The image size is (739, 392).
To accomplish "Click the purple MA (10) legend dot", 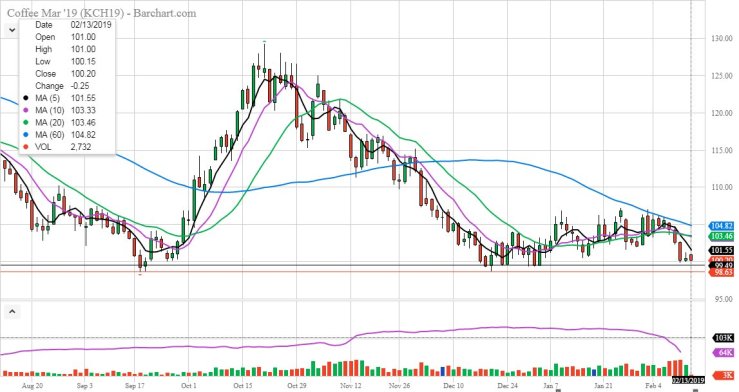I will point(26,111).
